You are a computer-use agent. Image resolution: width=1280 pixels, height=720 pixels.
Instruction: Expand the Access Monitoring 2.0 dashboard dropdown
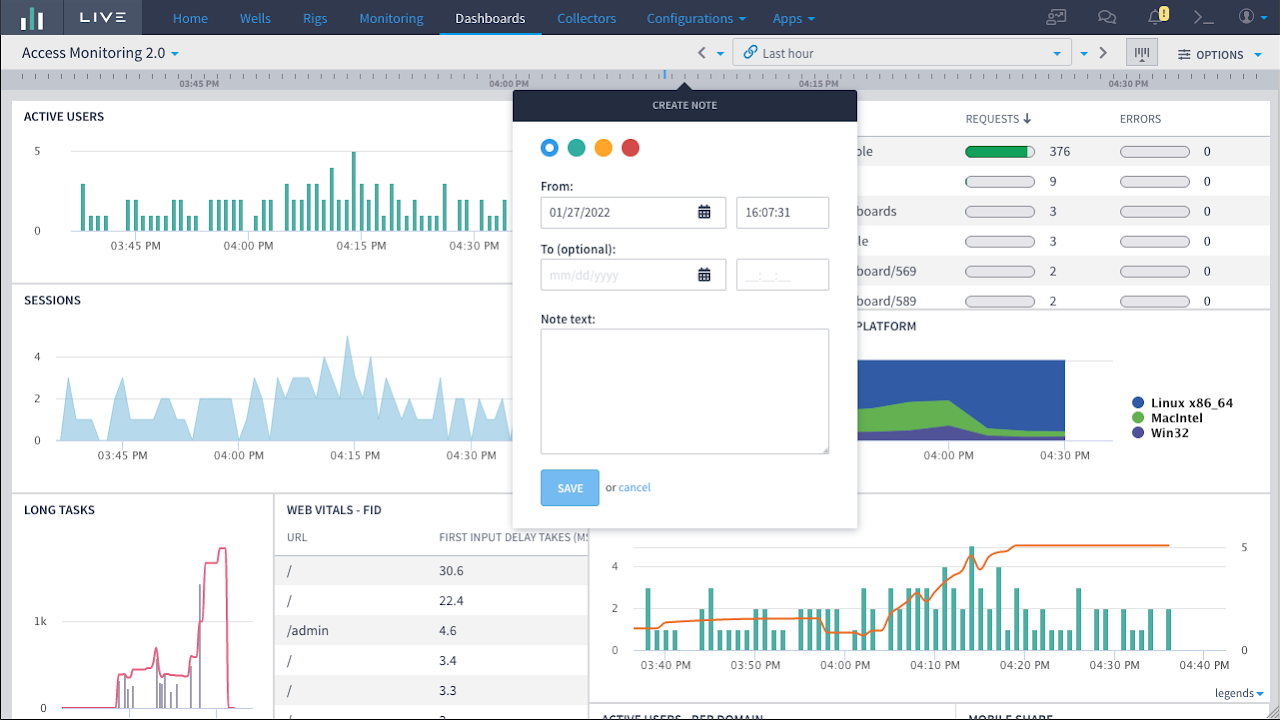click(x=100, y=53)
